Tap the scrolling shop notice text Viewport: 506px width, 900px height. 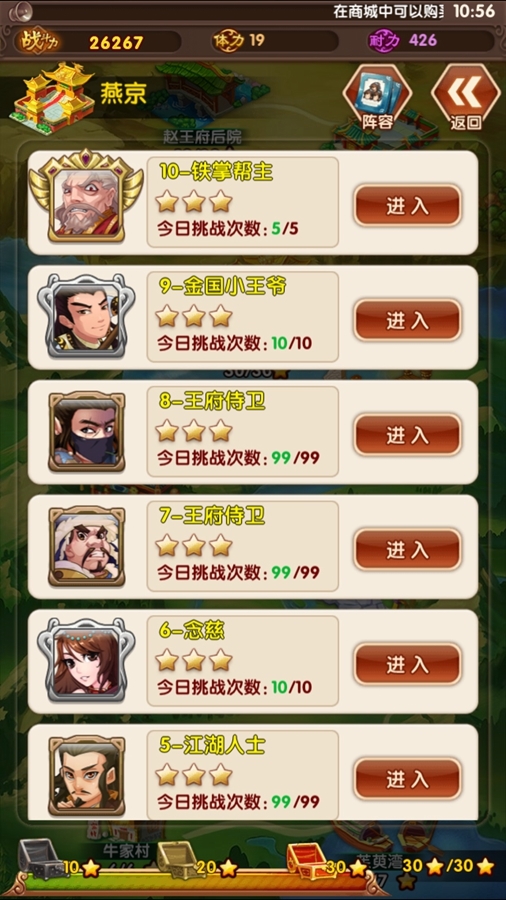(390, 11)
